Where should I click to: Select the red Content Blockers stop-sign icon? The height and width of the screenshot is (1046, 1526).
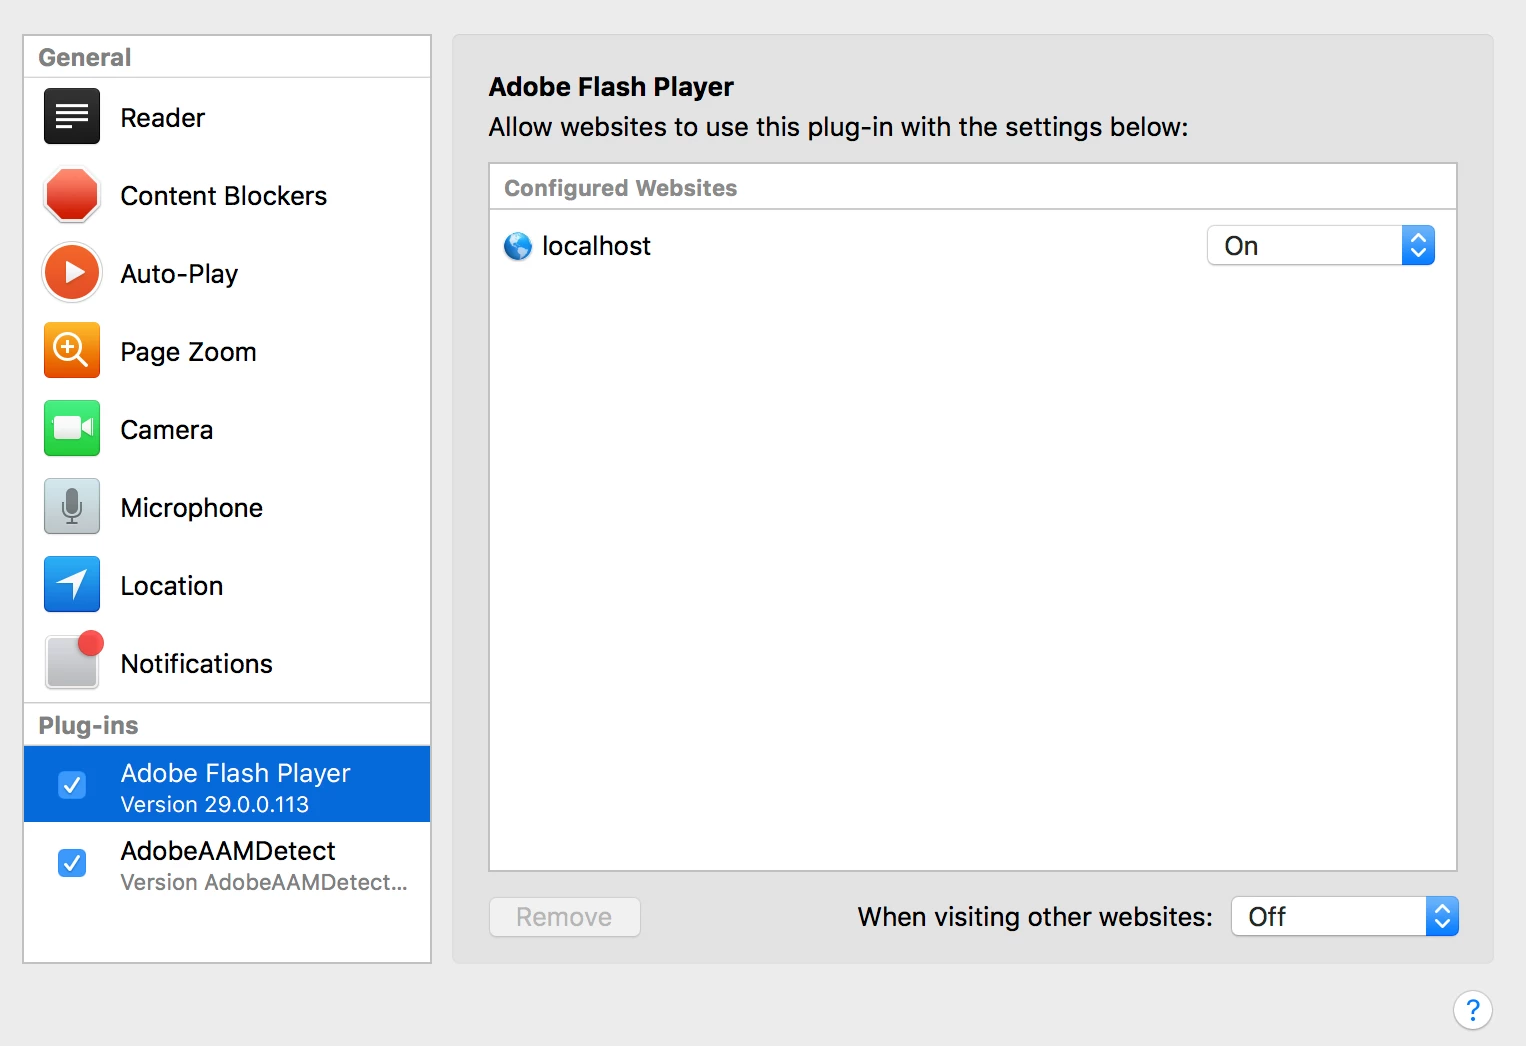pos(72,195)
